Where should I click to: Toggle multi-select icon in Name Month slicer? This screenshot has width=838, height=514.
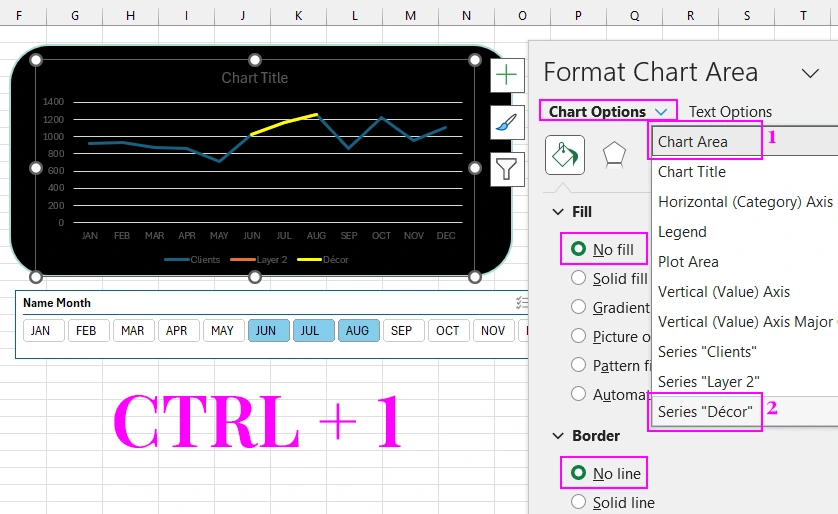coord(520,303)
